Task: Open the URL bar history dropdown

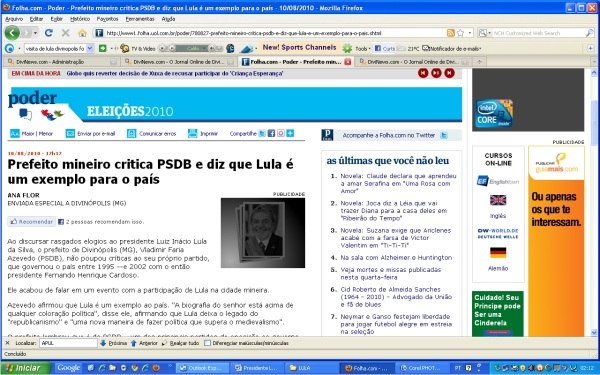Action: (x=470, y=33)
